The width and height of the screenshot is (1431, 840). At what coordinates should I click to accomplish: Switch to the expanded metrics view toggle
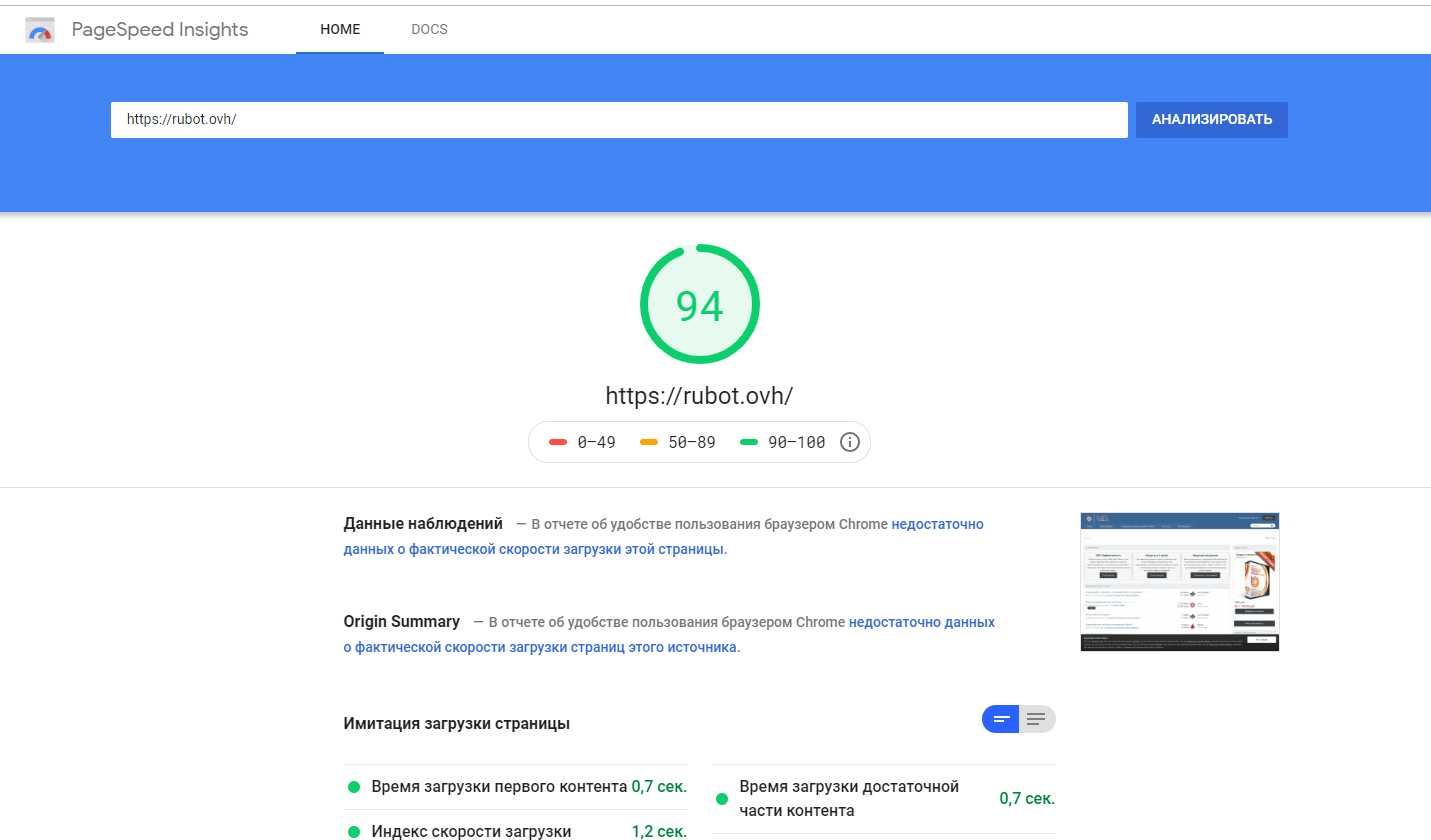click(x=1037, y=719)
